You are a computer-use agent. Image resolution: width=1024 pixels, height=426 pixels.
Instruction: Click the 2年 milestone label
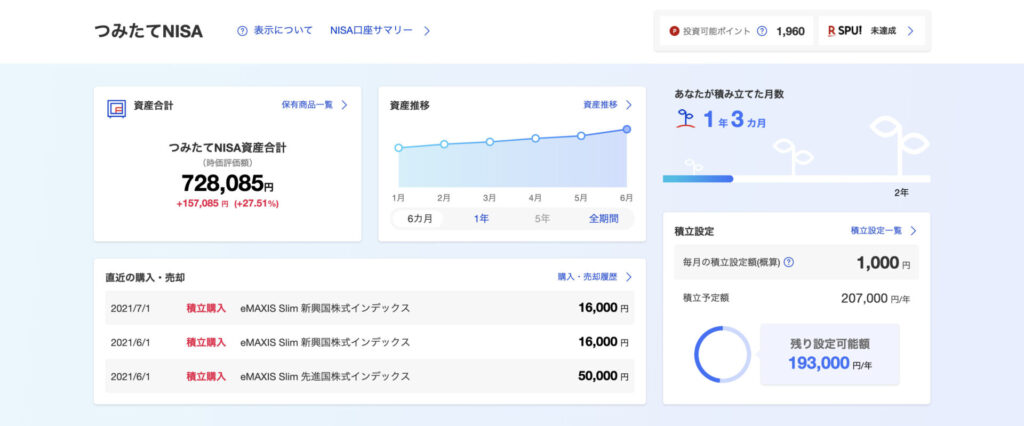pyautogui.click(x=901, y=193)
